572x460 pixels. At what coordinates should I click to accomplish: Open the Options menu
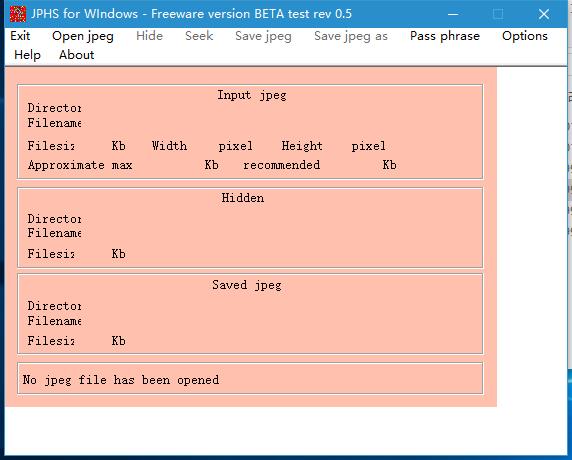point(525,36)
